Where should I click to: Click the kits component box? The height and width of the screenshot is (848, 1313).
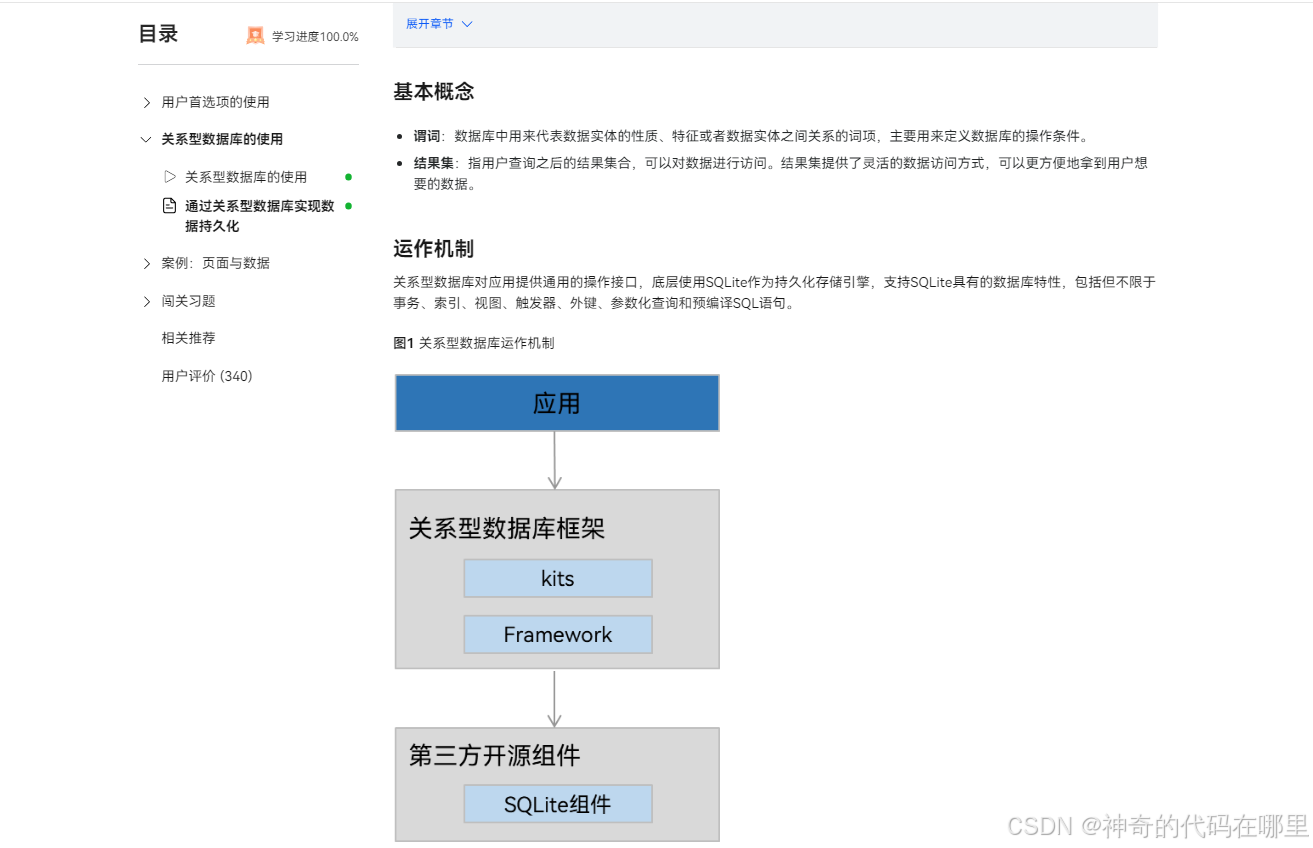pyautogui.click(x=557, y=578)
